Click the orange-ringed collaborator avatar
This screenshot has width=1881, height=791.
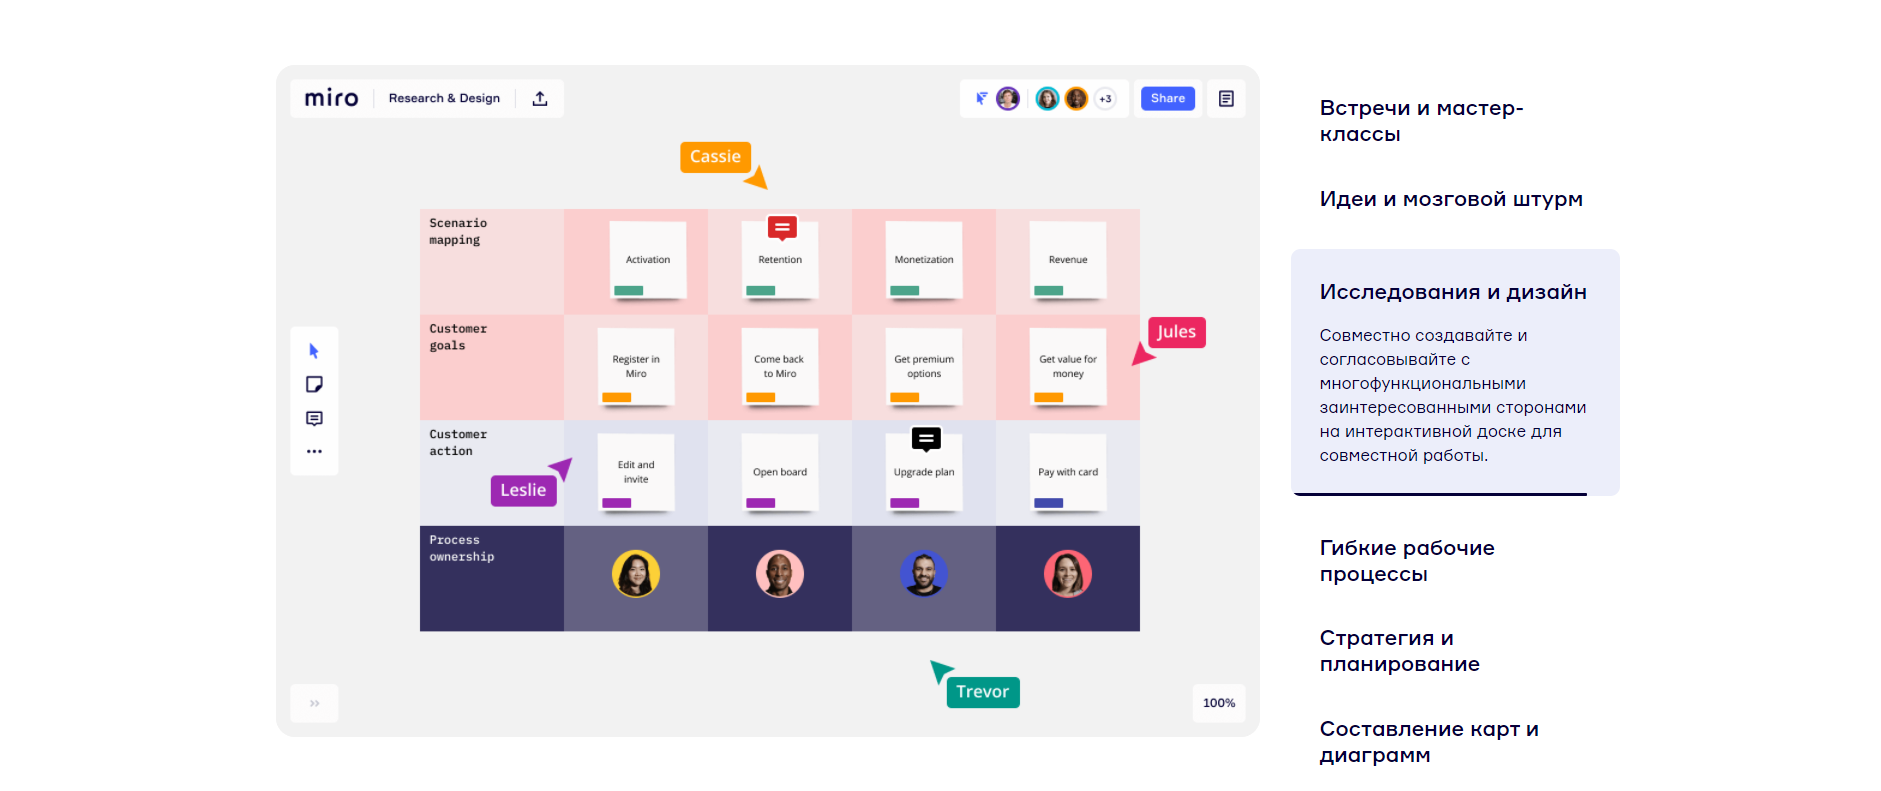(1076, 98)
